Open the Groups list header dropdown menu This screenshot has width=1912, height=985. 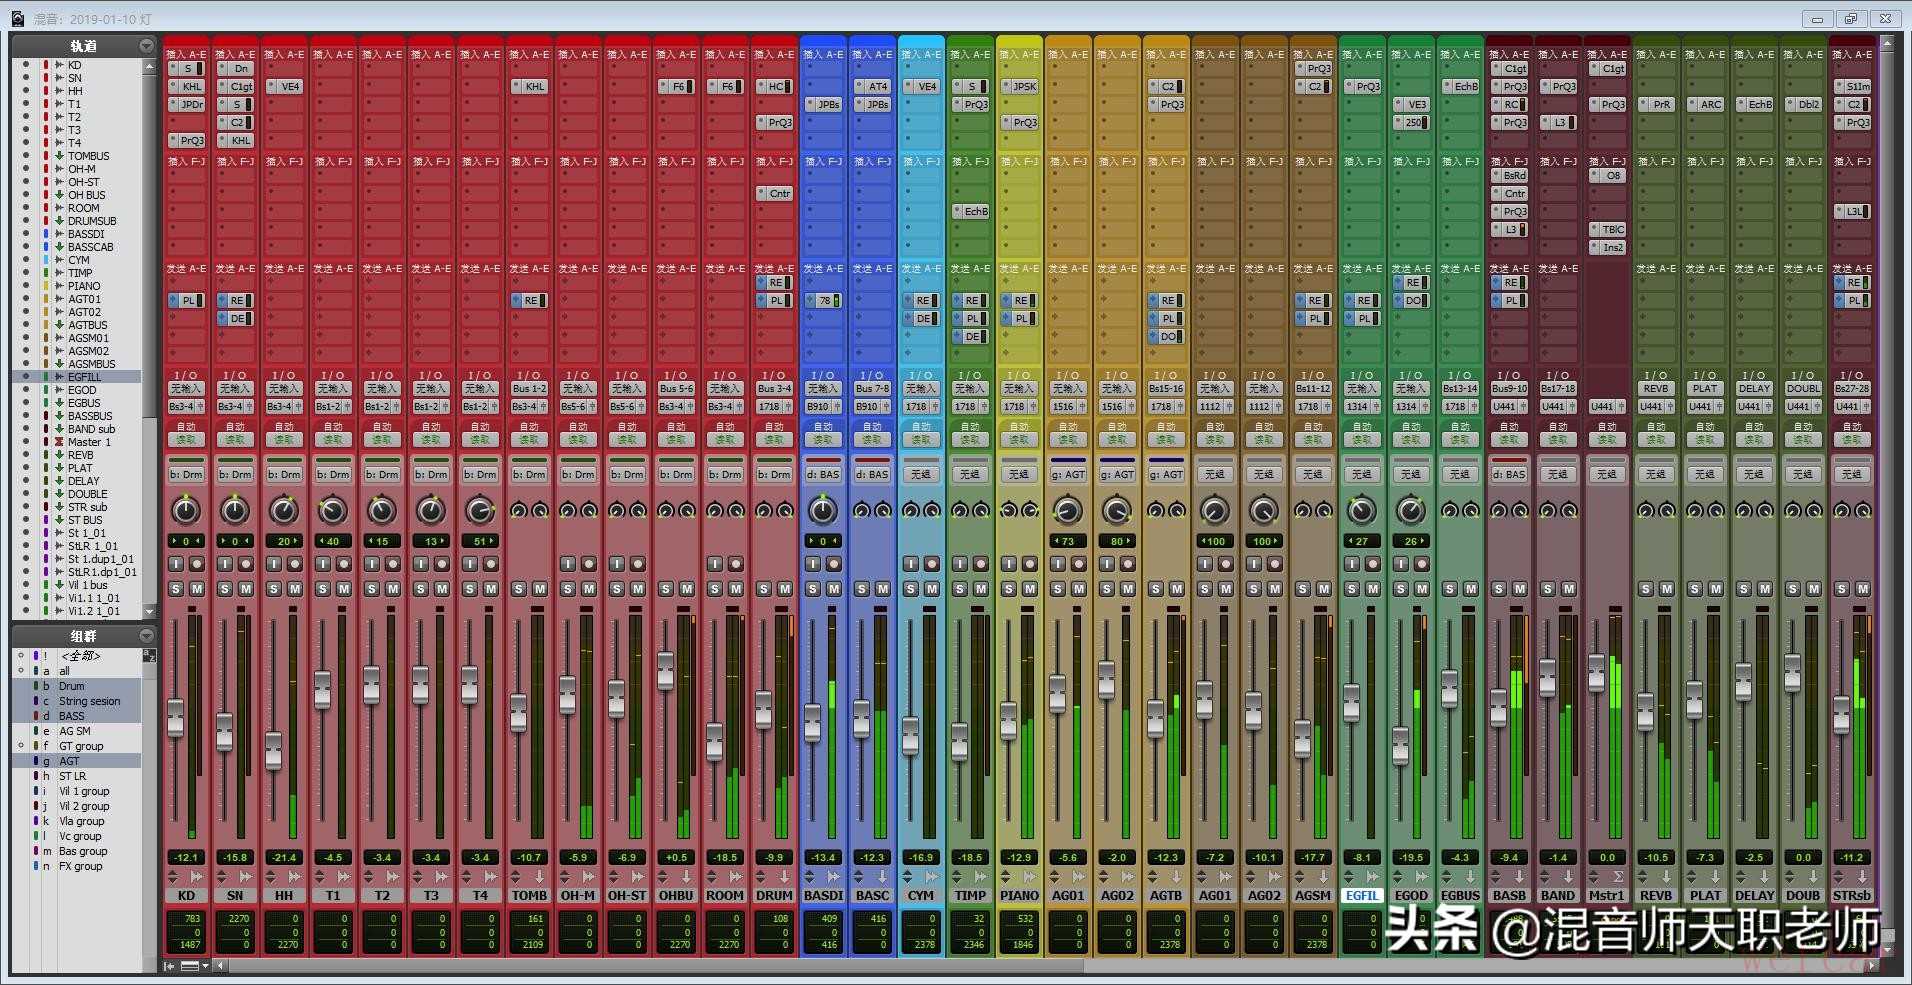[147, 636]
